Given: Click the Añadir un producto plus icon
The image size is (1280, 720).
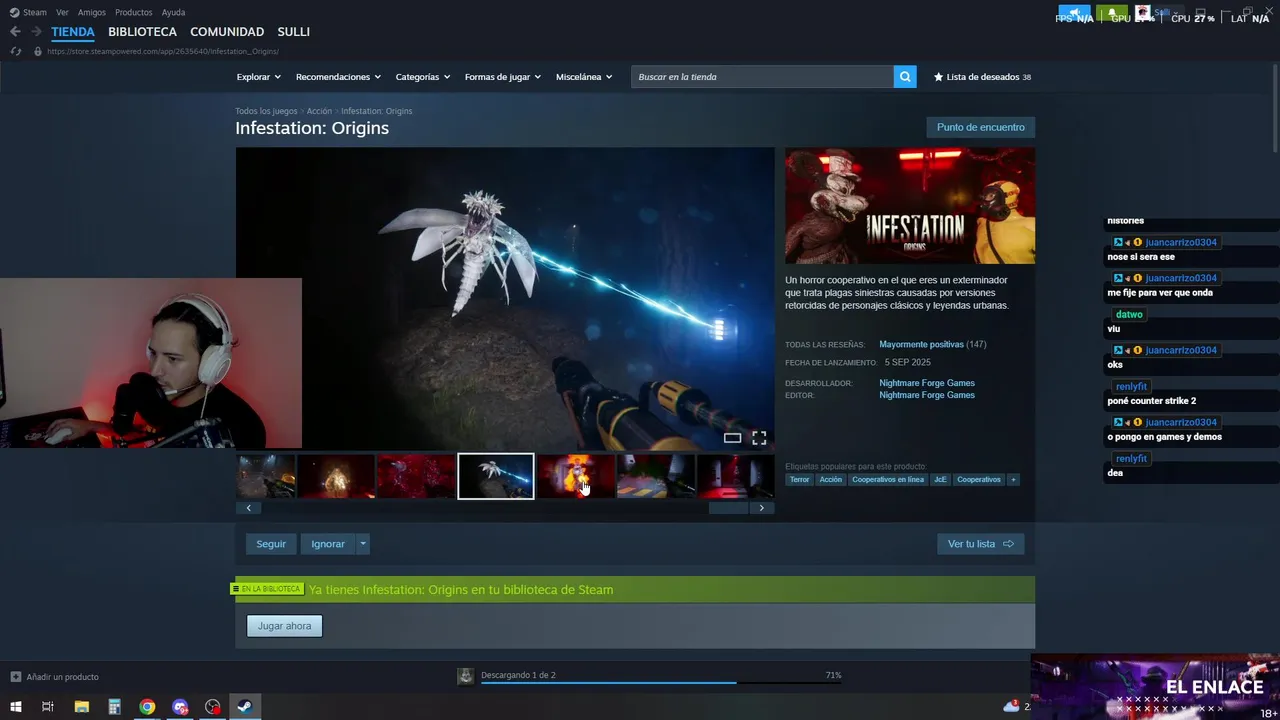Looking at the screenshot, I should click(x=15, y=677).
